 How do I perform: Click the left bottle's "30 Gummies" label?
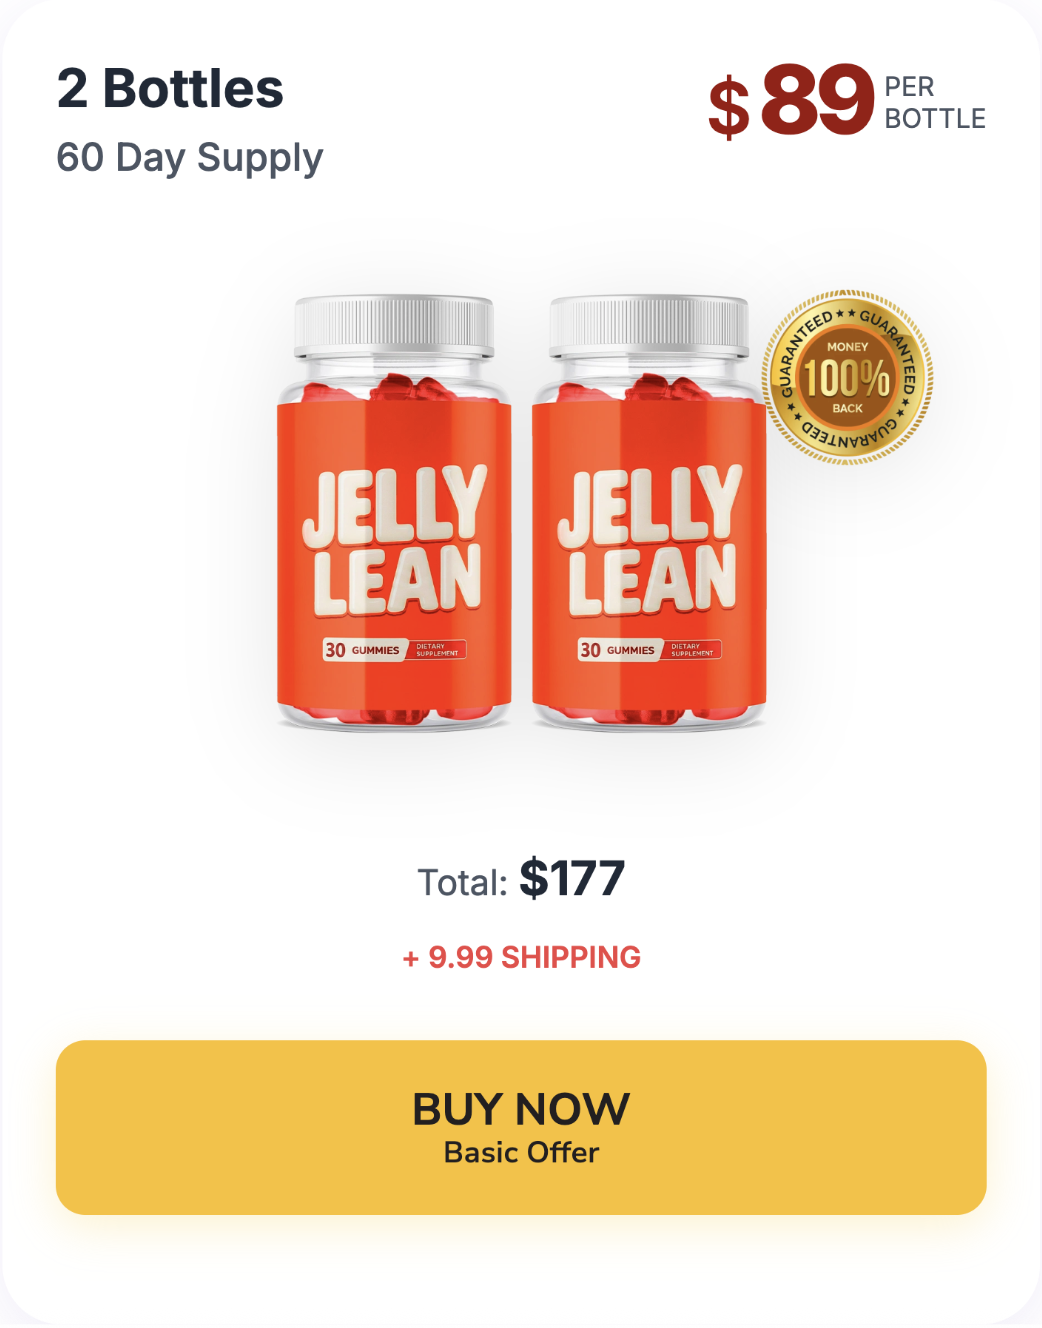361,650
